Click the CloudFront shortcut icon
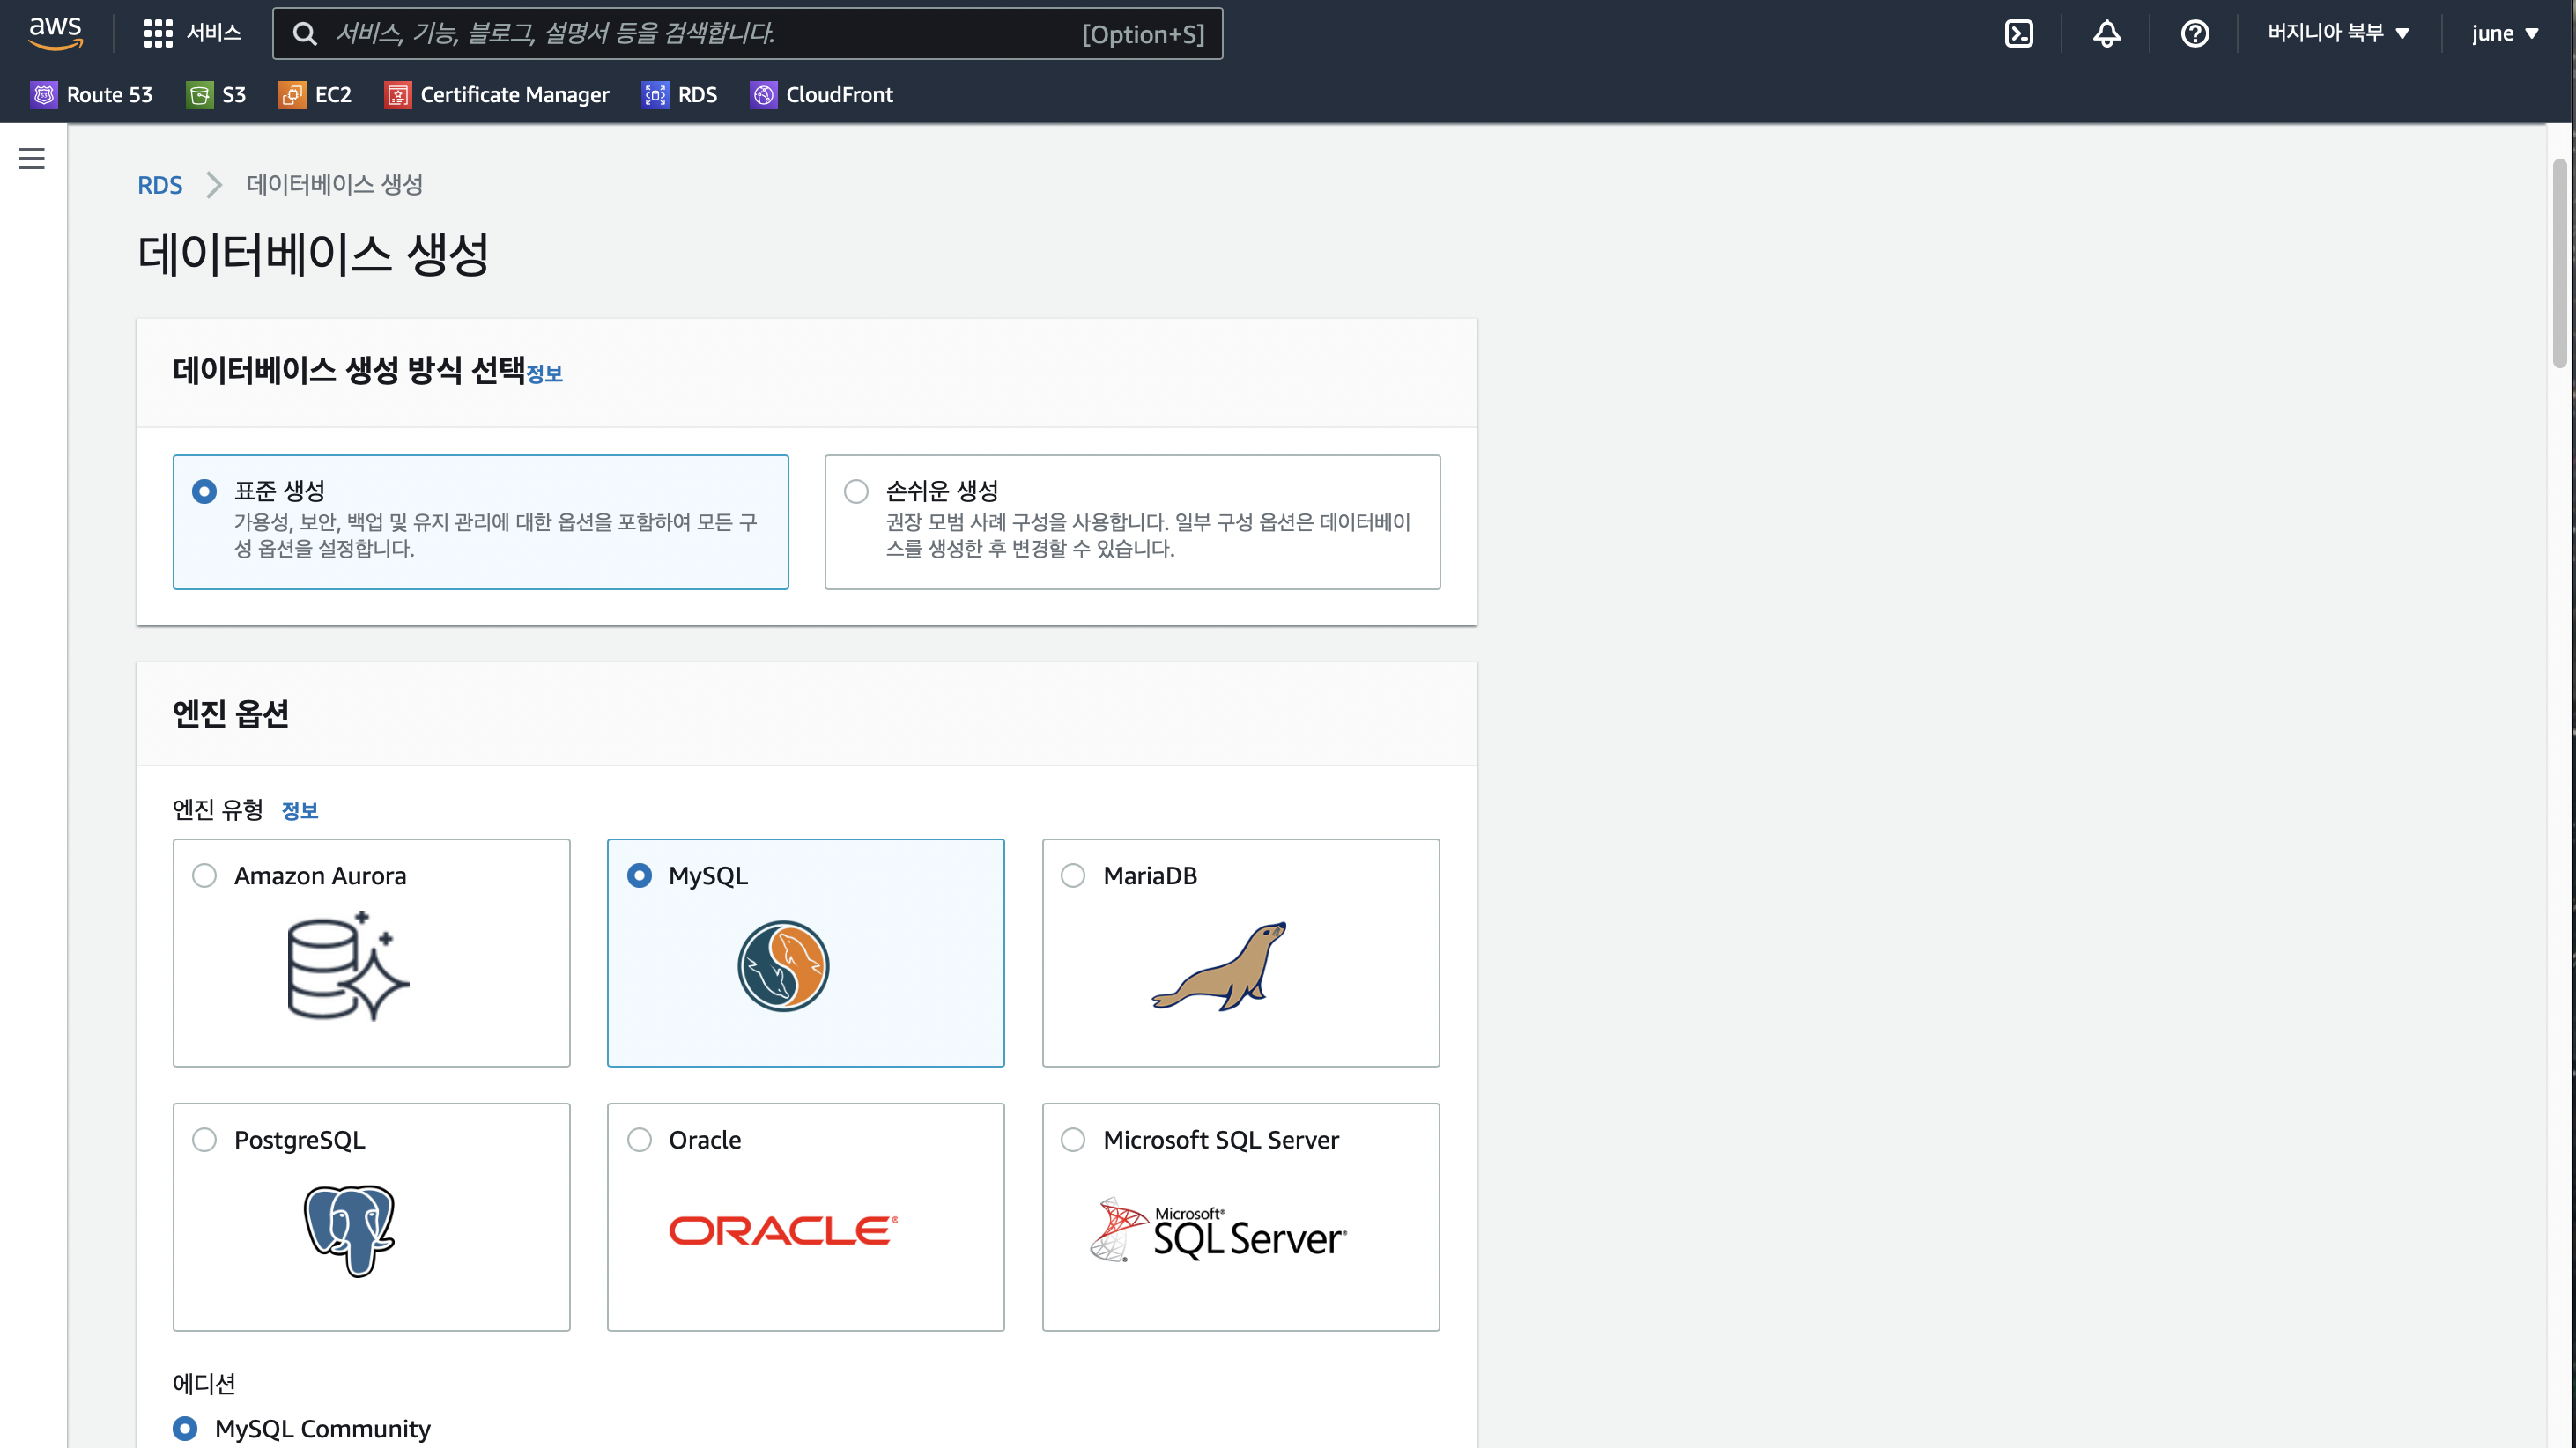2576x1448 pixels. [x=764, y=95]
